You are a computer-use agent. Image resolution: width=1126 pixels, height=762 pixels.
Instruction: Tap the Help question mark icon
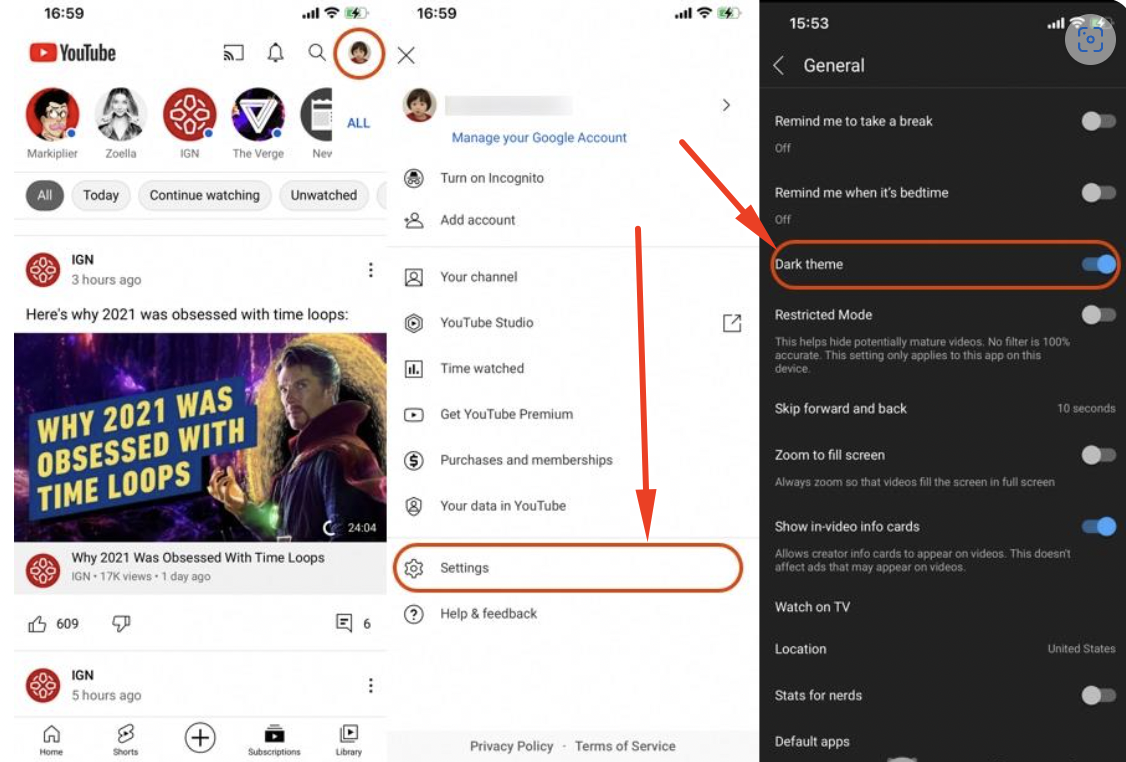click(414, 614)
